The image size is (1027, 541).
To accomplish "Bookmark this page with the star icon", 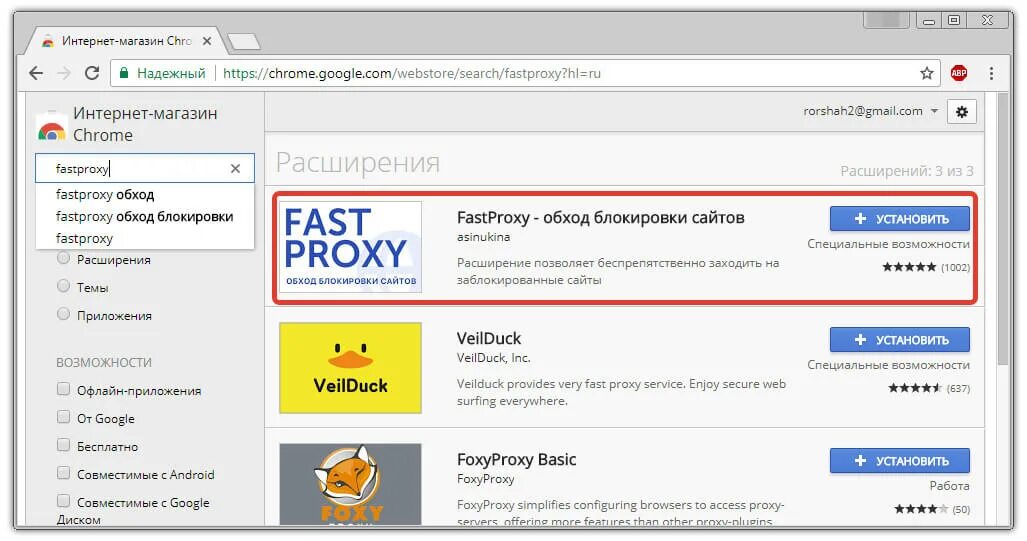I will 926,73.
